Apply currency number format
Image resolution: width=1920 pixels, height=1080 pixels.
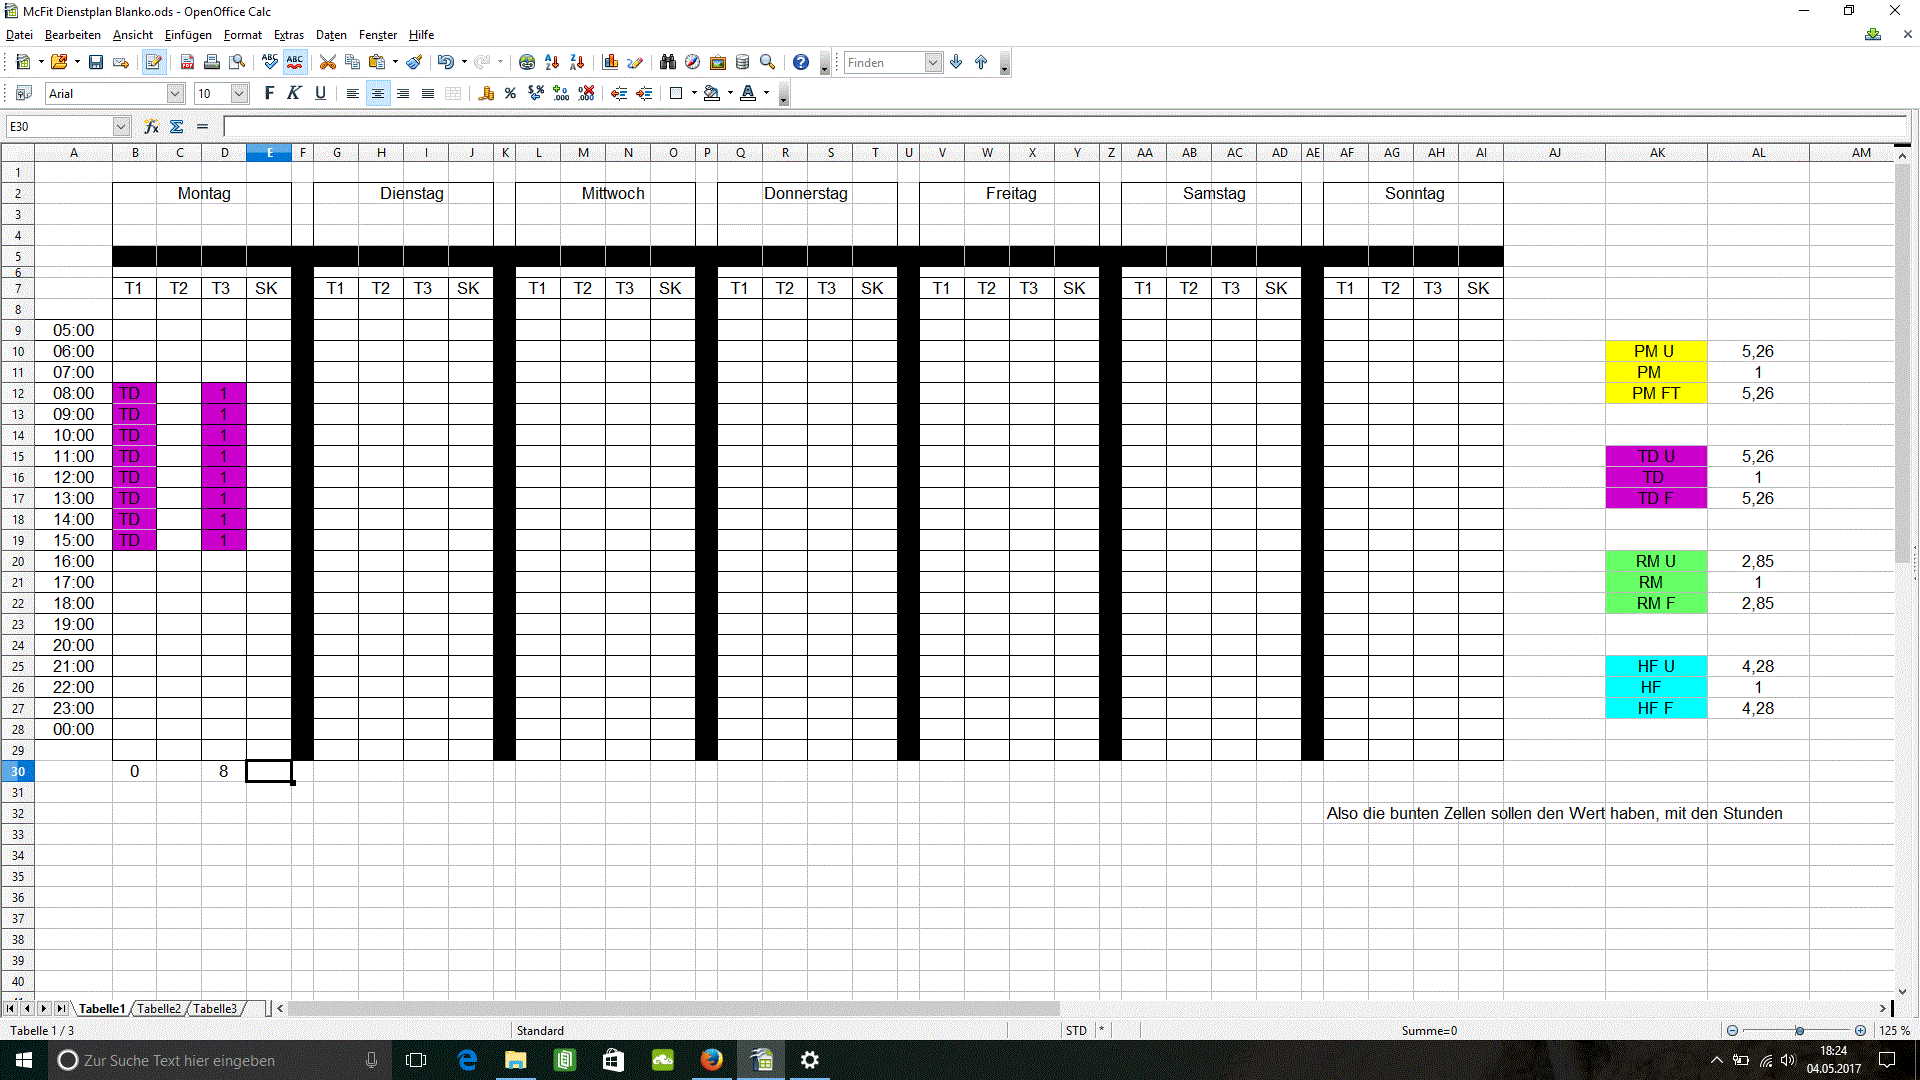tap(486, 93)
